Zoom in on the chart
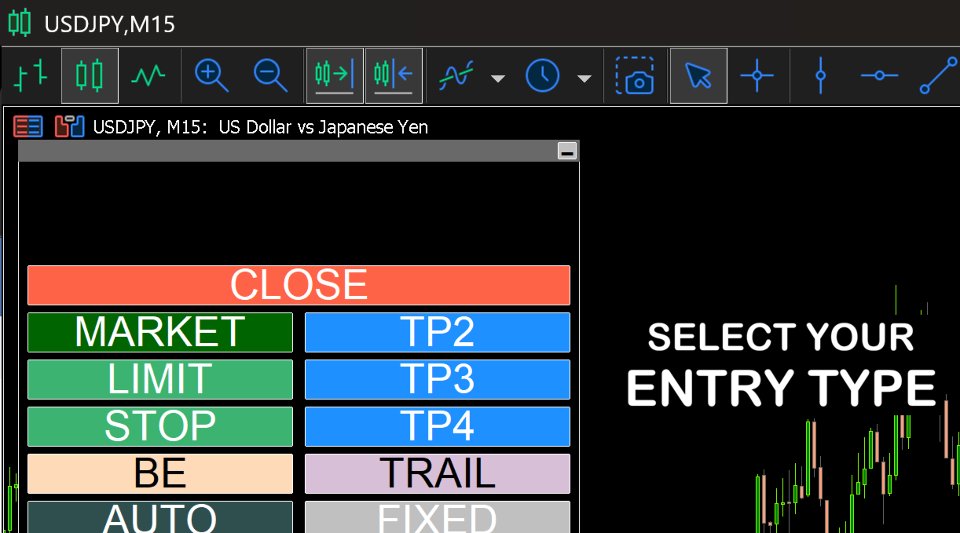960x533 pixels. (x=211, y=76)
